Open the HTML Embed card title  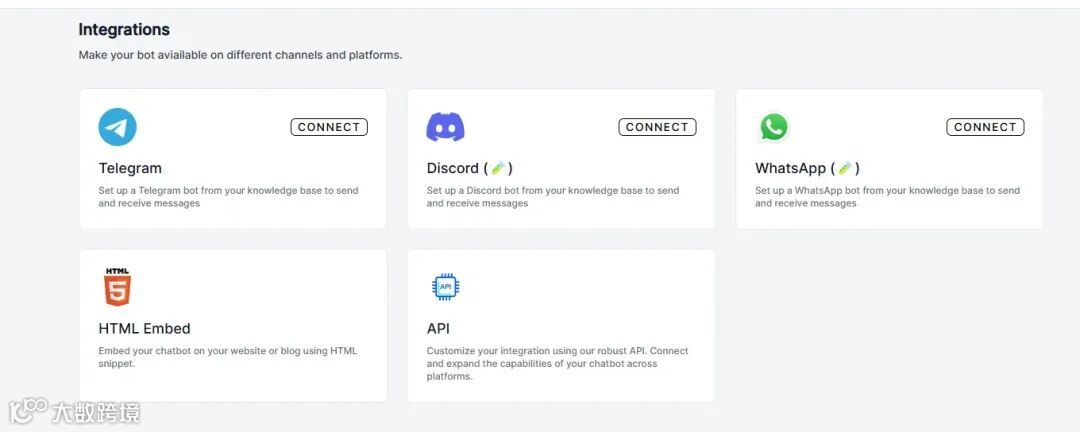click(144, 328)
